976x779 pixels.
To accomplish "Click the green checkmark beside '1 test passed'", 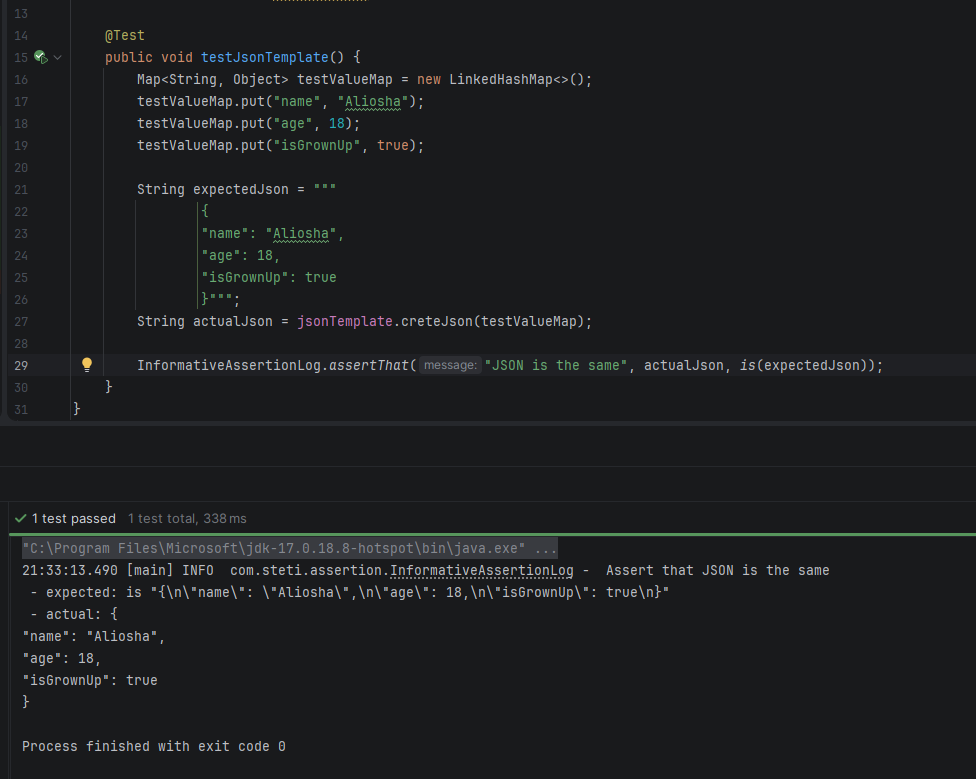I will coord(21,518).
